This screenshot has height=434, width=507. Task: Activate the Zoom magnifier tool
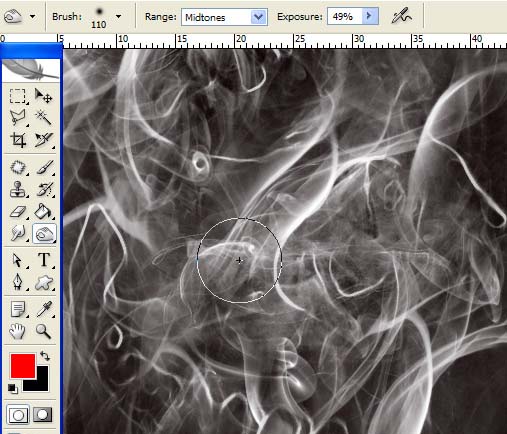click(x=44, y=331)
